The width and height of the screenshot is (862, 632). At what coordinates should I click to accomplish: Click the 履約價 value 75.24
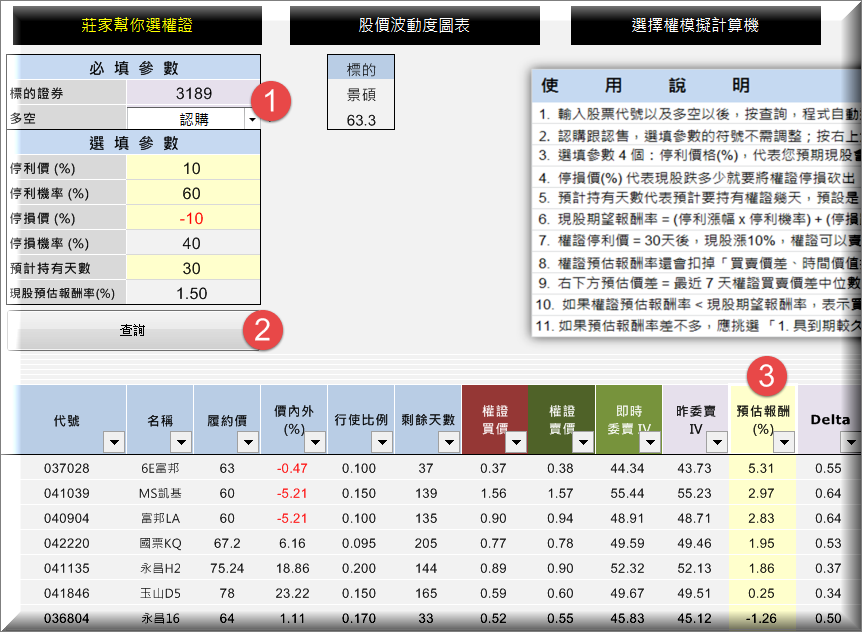click(x=227, y=568)
